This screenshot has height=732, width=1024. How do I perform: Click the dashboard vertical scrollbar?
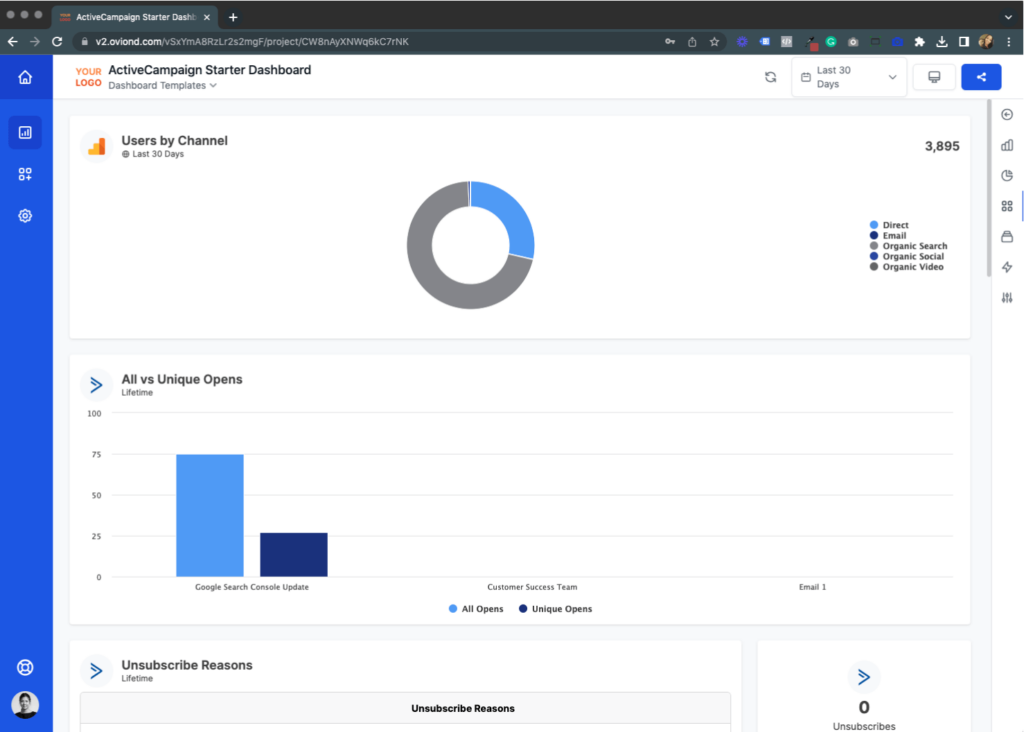pos(989,188)
